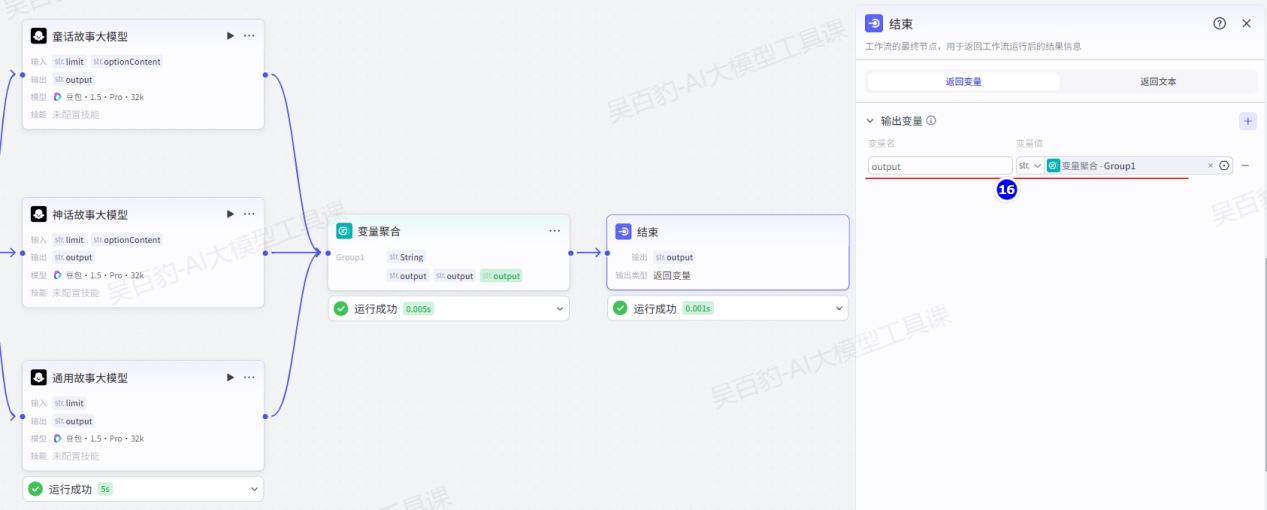The image size is (1267, 510).
Task: Run the 神话故事大模型 node
Action: [x=230, y=214]
